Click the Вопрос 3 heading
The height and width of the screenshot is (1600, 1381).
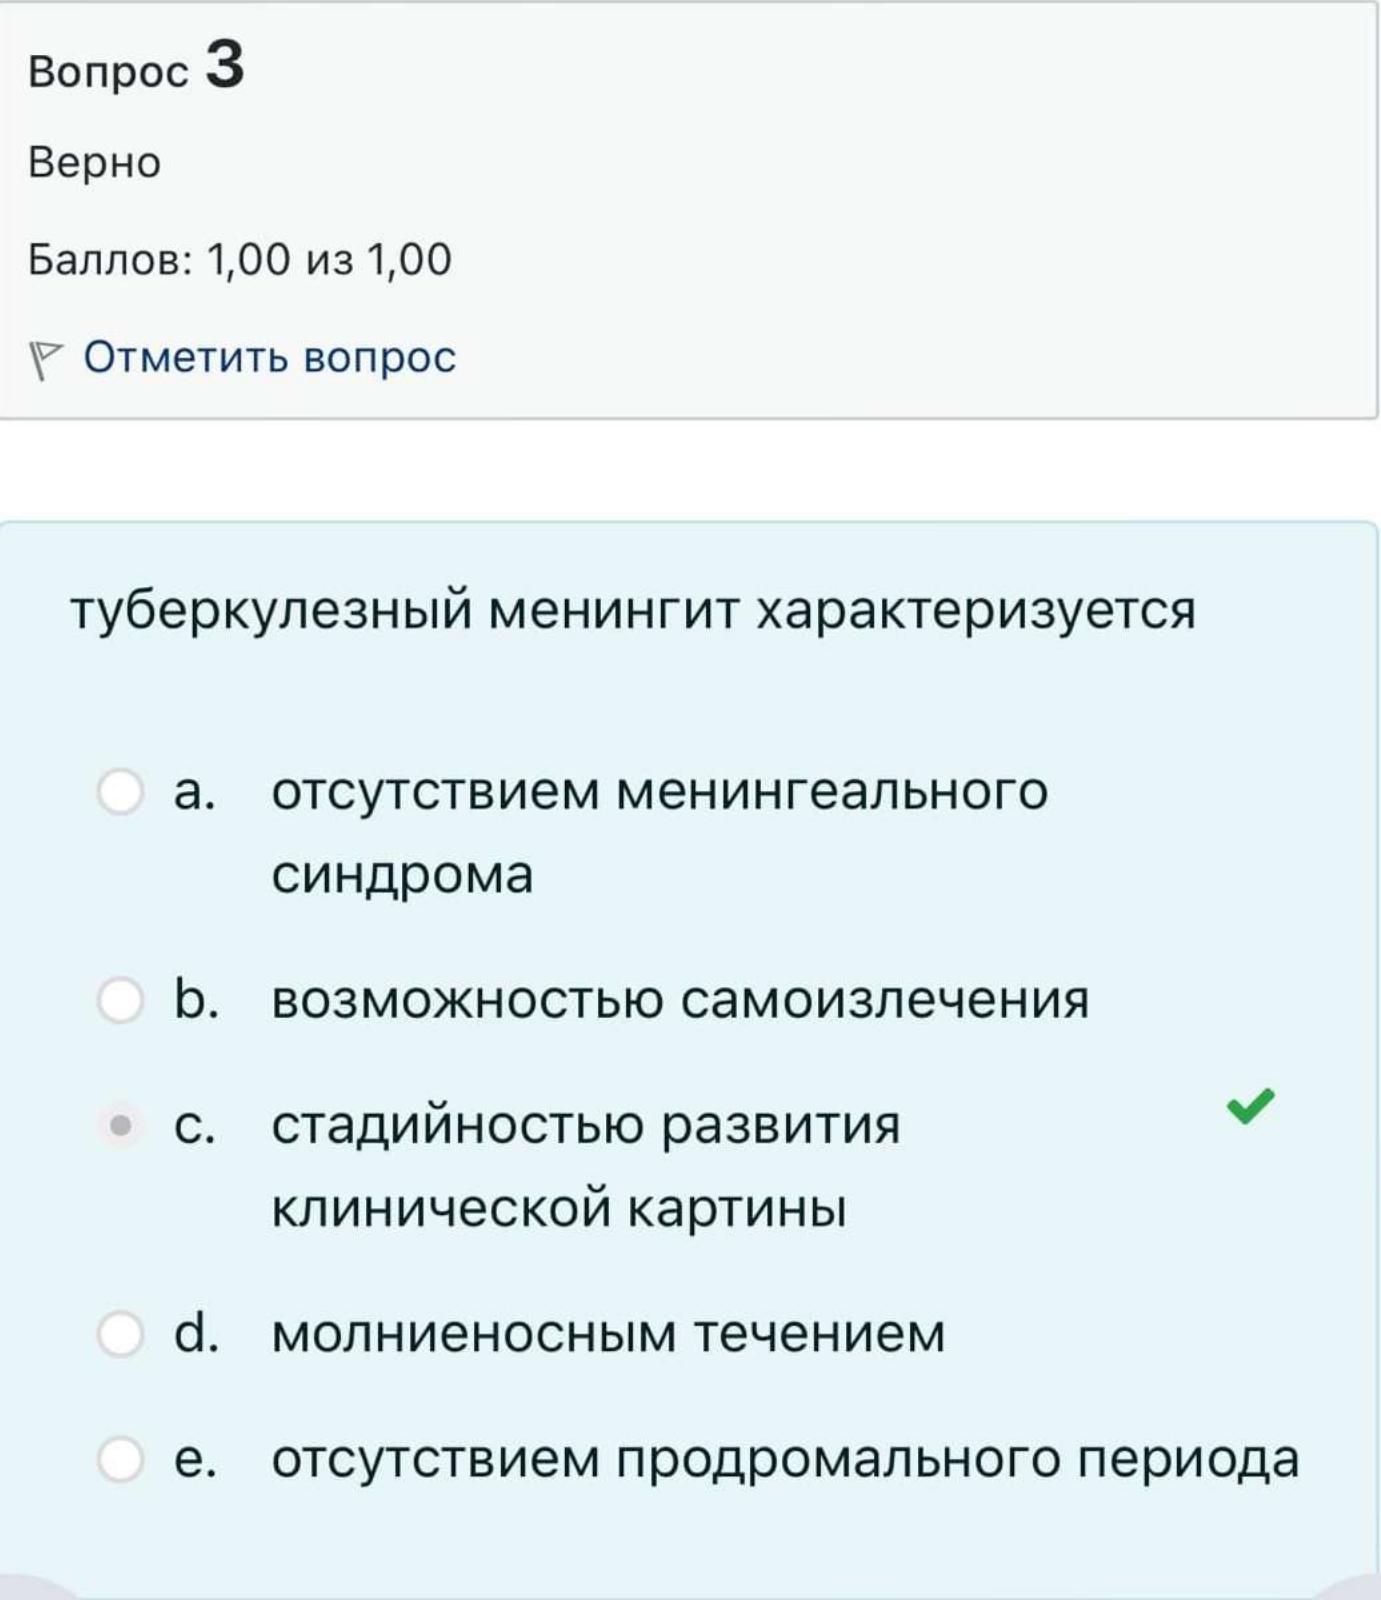pos(136,66)
